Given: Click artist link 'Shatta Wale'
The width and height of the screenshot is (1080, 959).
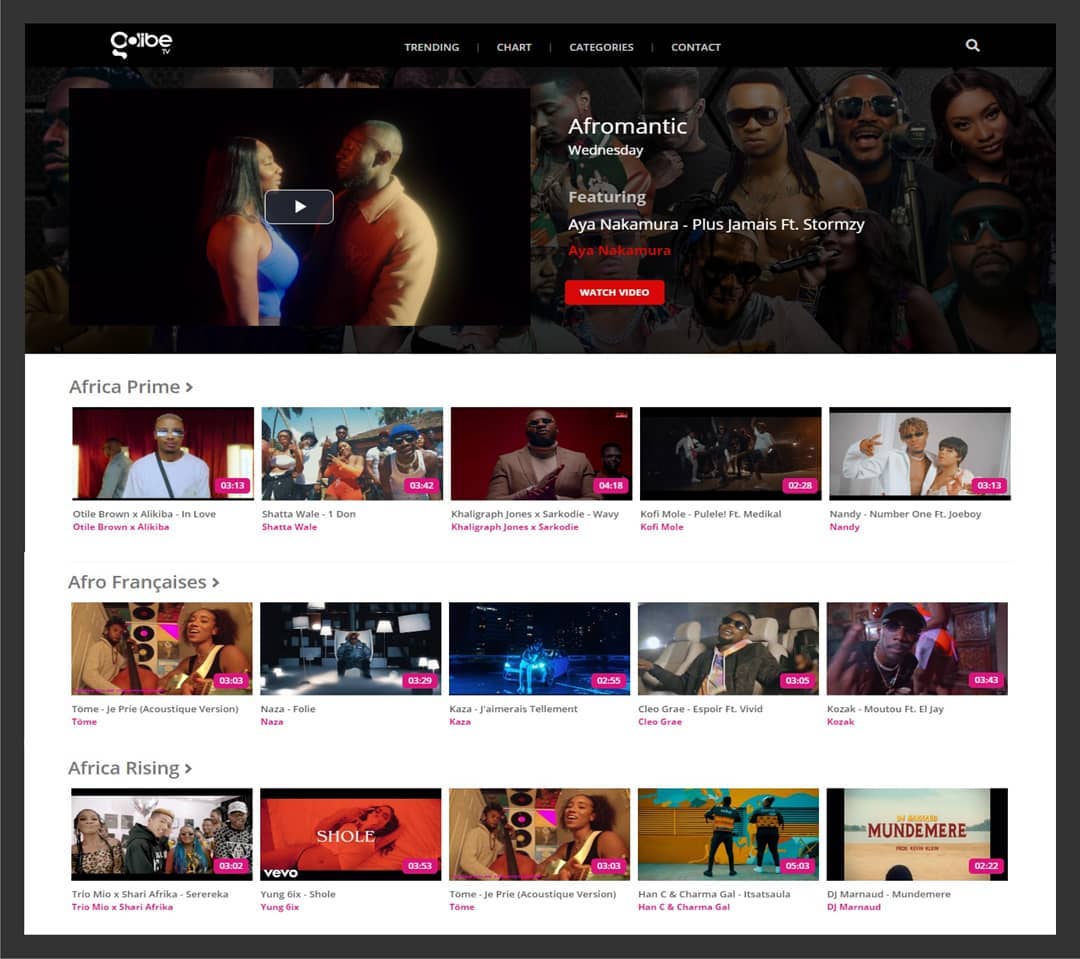Looking at the screenshot, I should pos(289,527).
